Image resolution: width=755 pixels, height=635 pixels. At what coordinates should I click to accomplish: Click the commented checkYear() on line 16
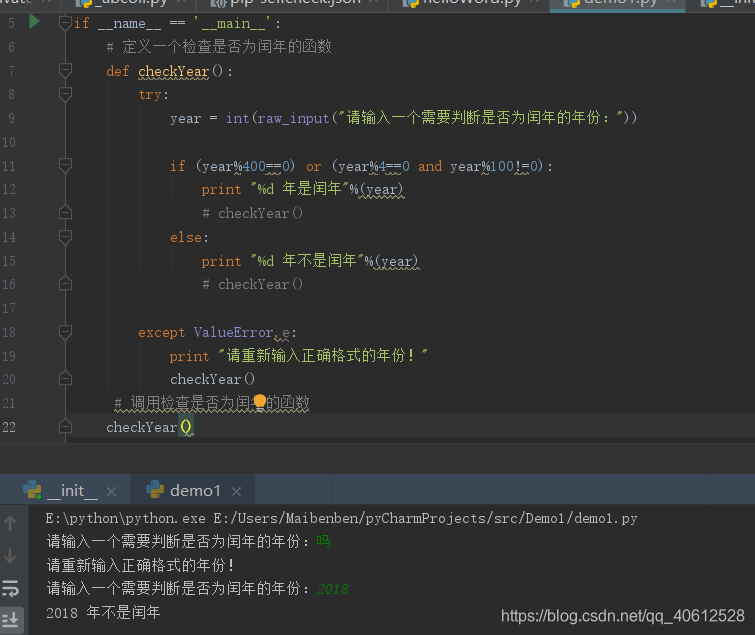252,285
